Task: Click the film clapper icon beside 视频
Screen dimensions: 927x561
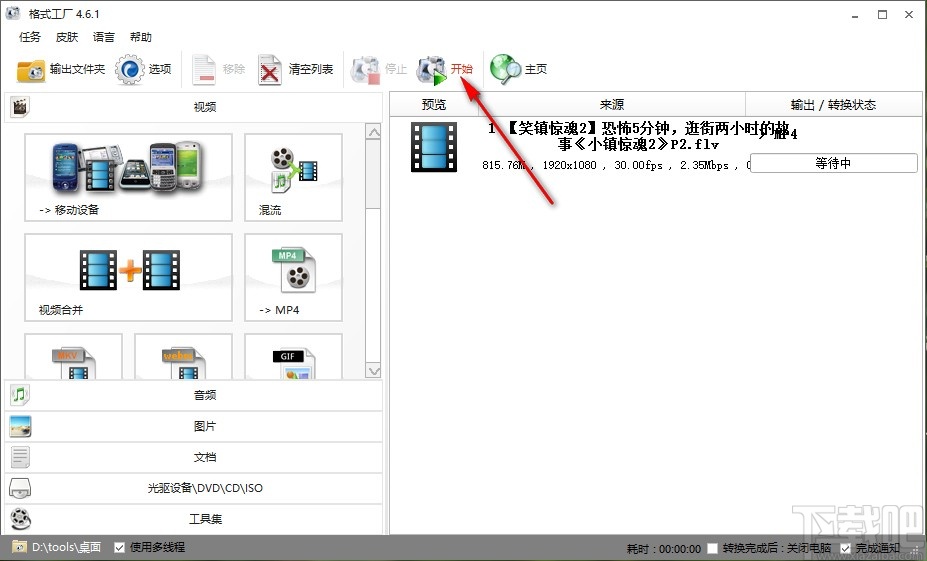Action: pos(20,107)
